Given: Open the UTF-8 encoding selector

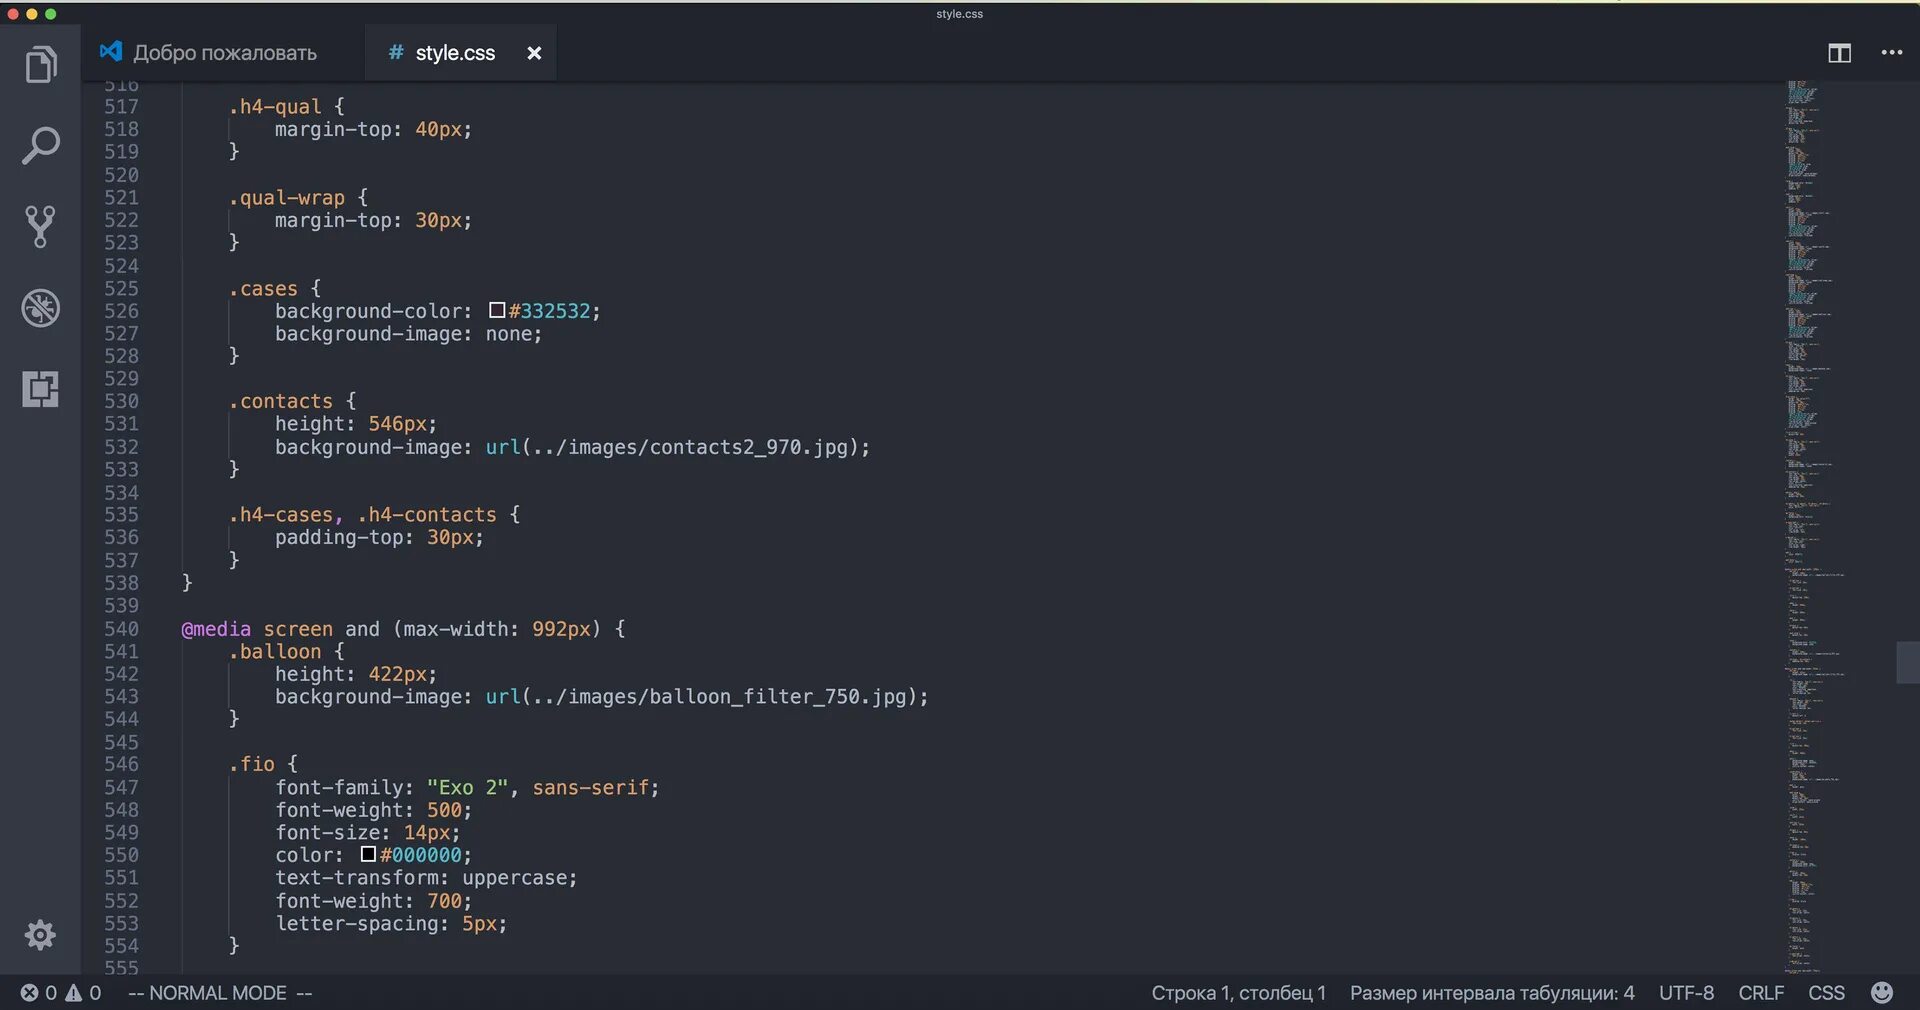Looking at the screenshot, I should (1686, 993).
